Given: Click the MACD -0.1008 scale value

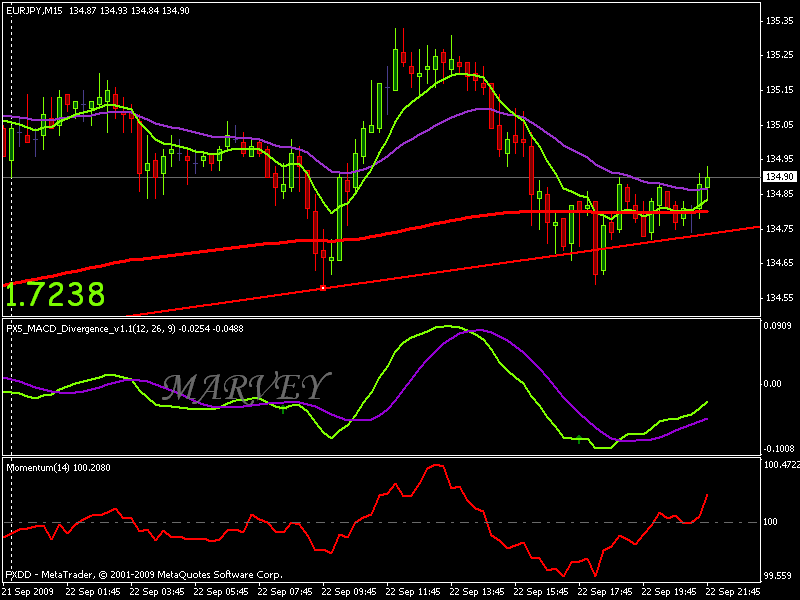Looking at the screenshot, I should click(x=779, y=448).
